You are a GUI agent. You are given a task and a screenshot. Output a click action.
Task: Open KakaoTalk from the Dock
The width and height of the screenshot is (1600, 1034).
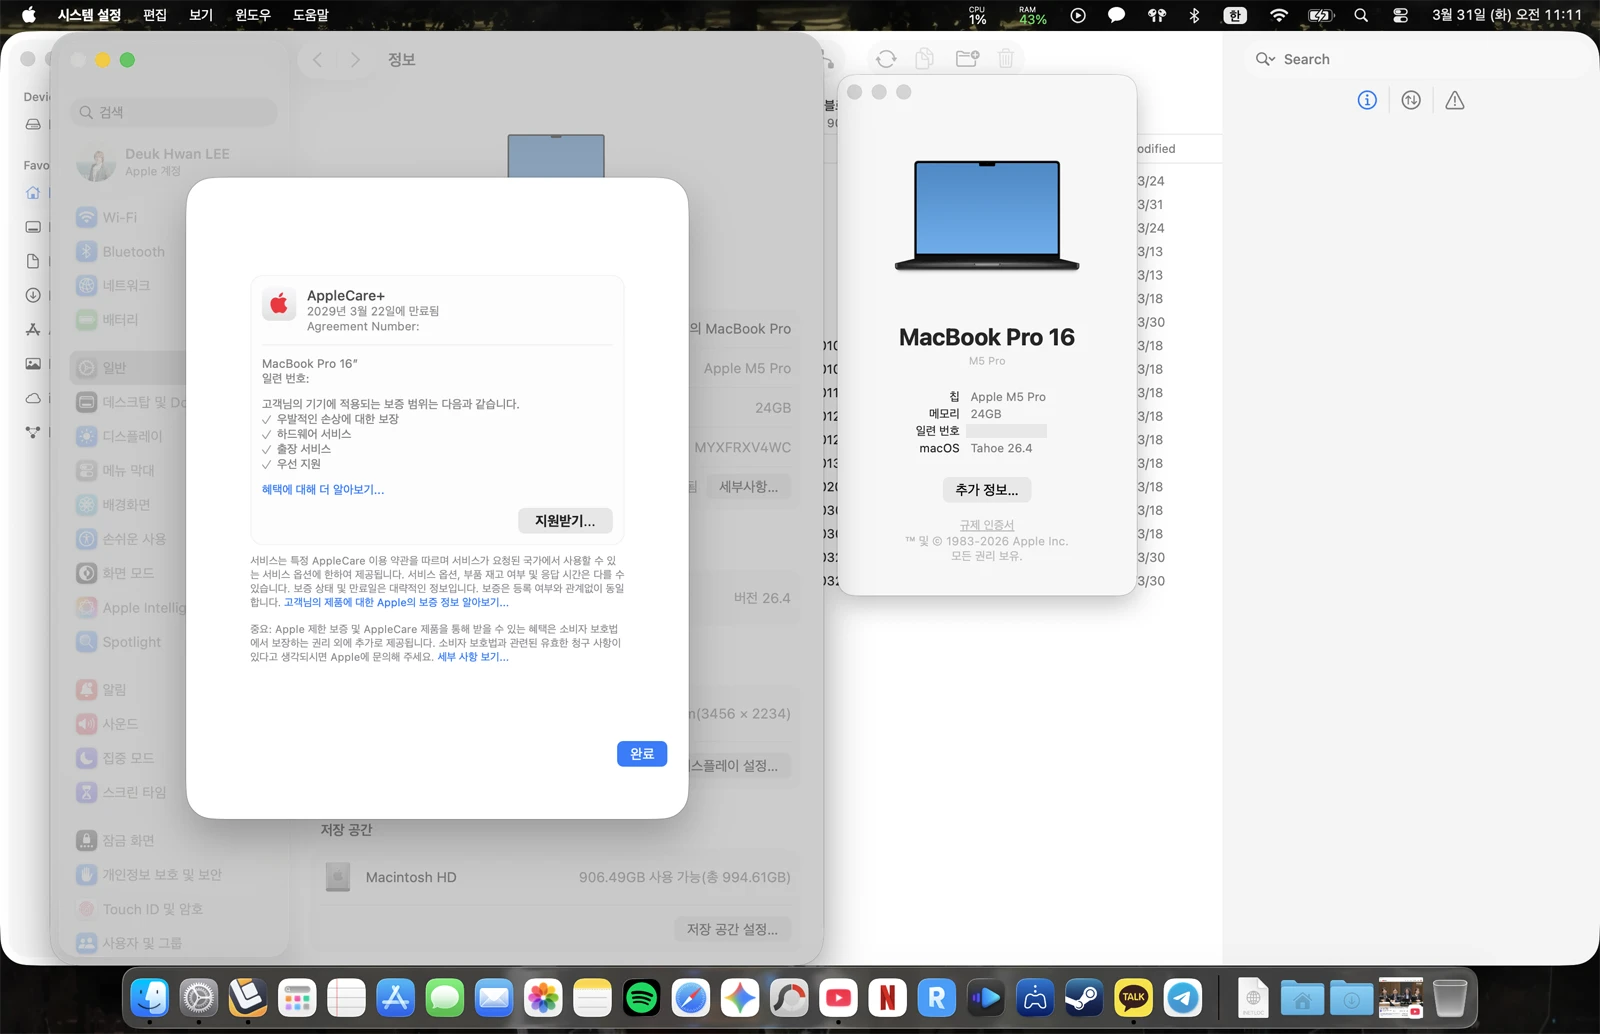coord(1133,997)
